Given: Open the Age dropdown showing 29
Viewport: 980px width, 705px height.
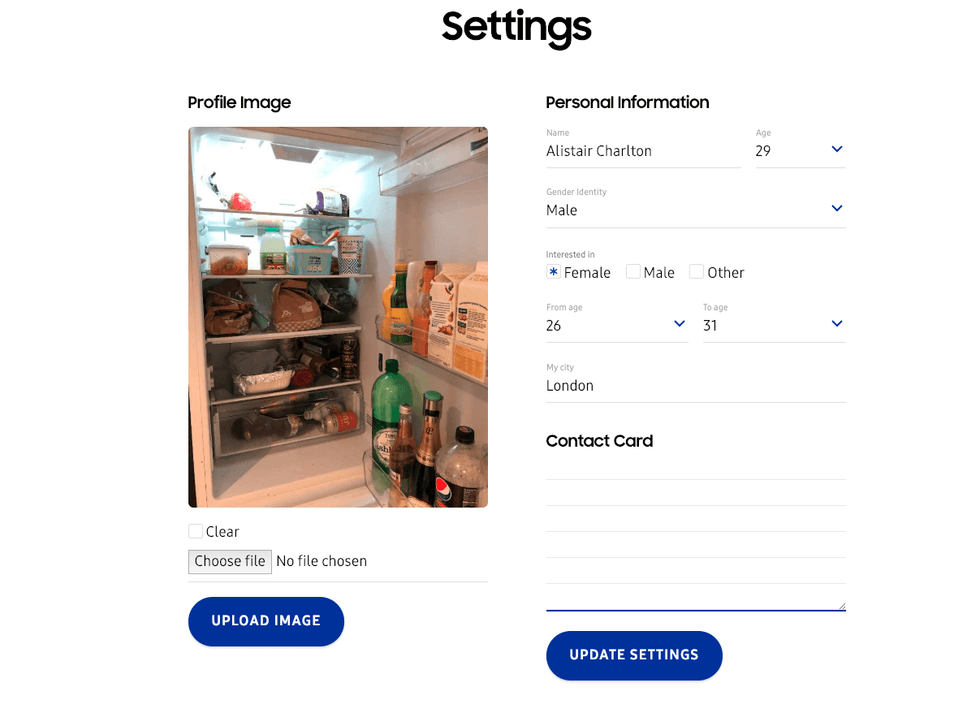Looking at the screenshot, I should tap(800, 151).
